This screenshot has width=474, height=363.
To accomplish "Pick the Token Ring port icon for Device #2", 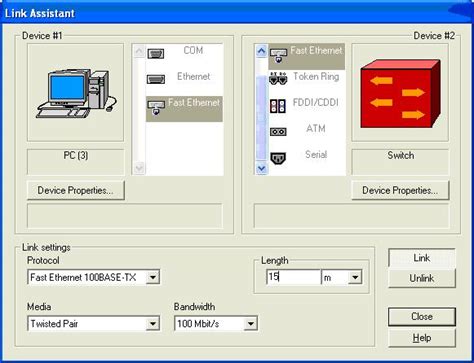I will pos(278,79).
